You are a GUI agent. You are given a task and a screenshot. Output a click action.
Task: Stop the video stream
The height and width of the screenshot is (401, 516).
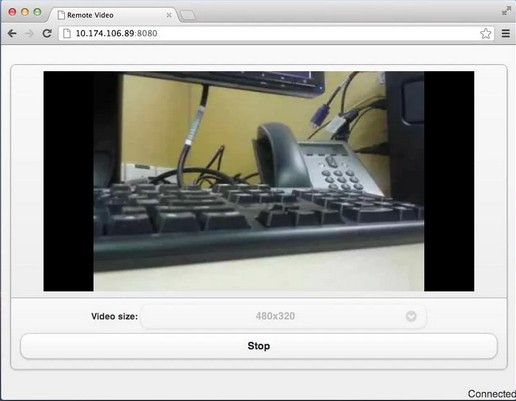(259, 346)
